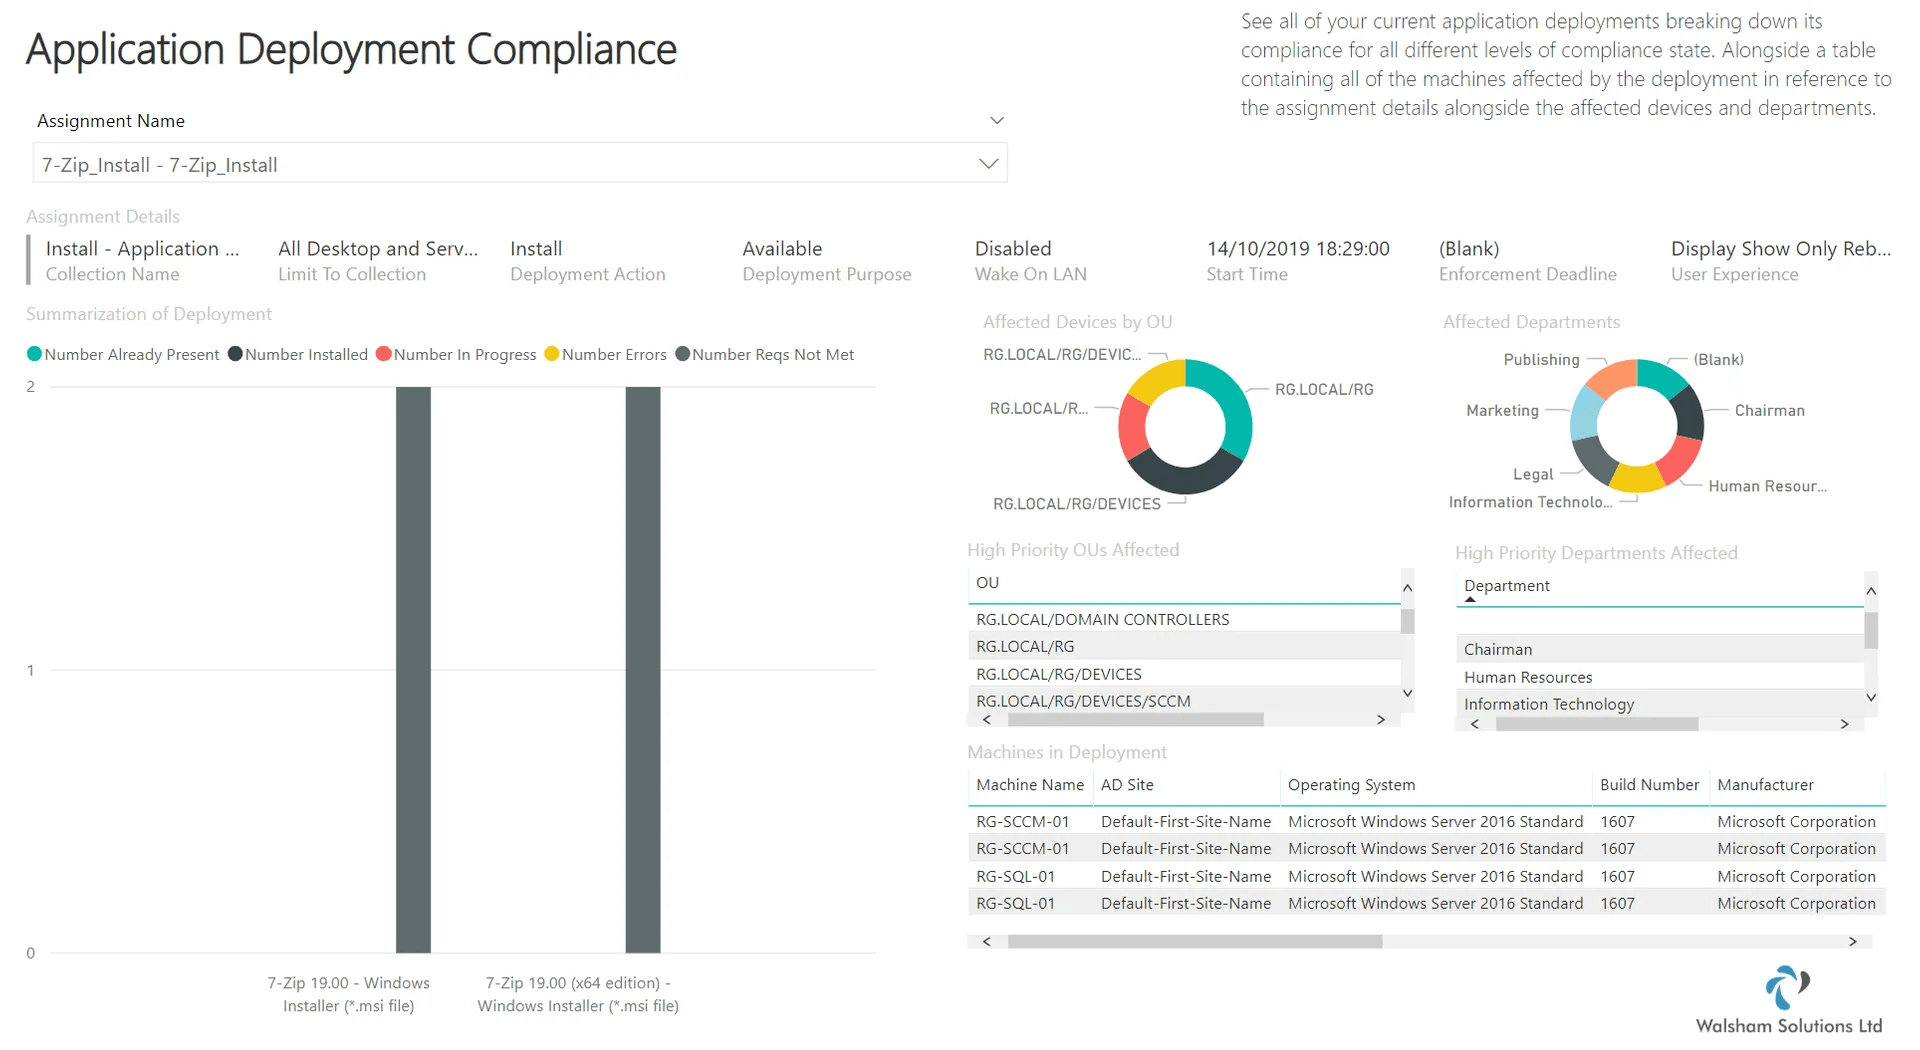Click the Number In Progress legend marker
The width and height of the screenshot is (1920, 1050).
click(383, 354)
